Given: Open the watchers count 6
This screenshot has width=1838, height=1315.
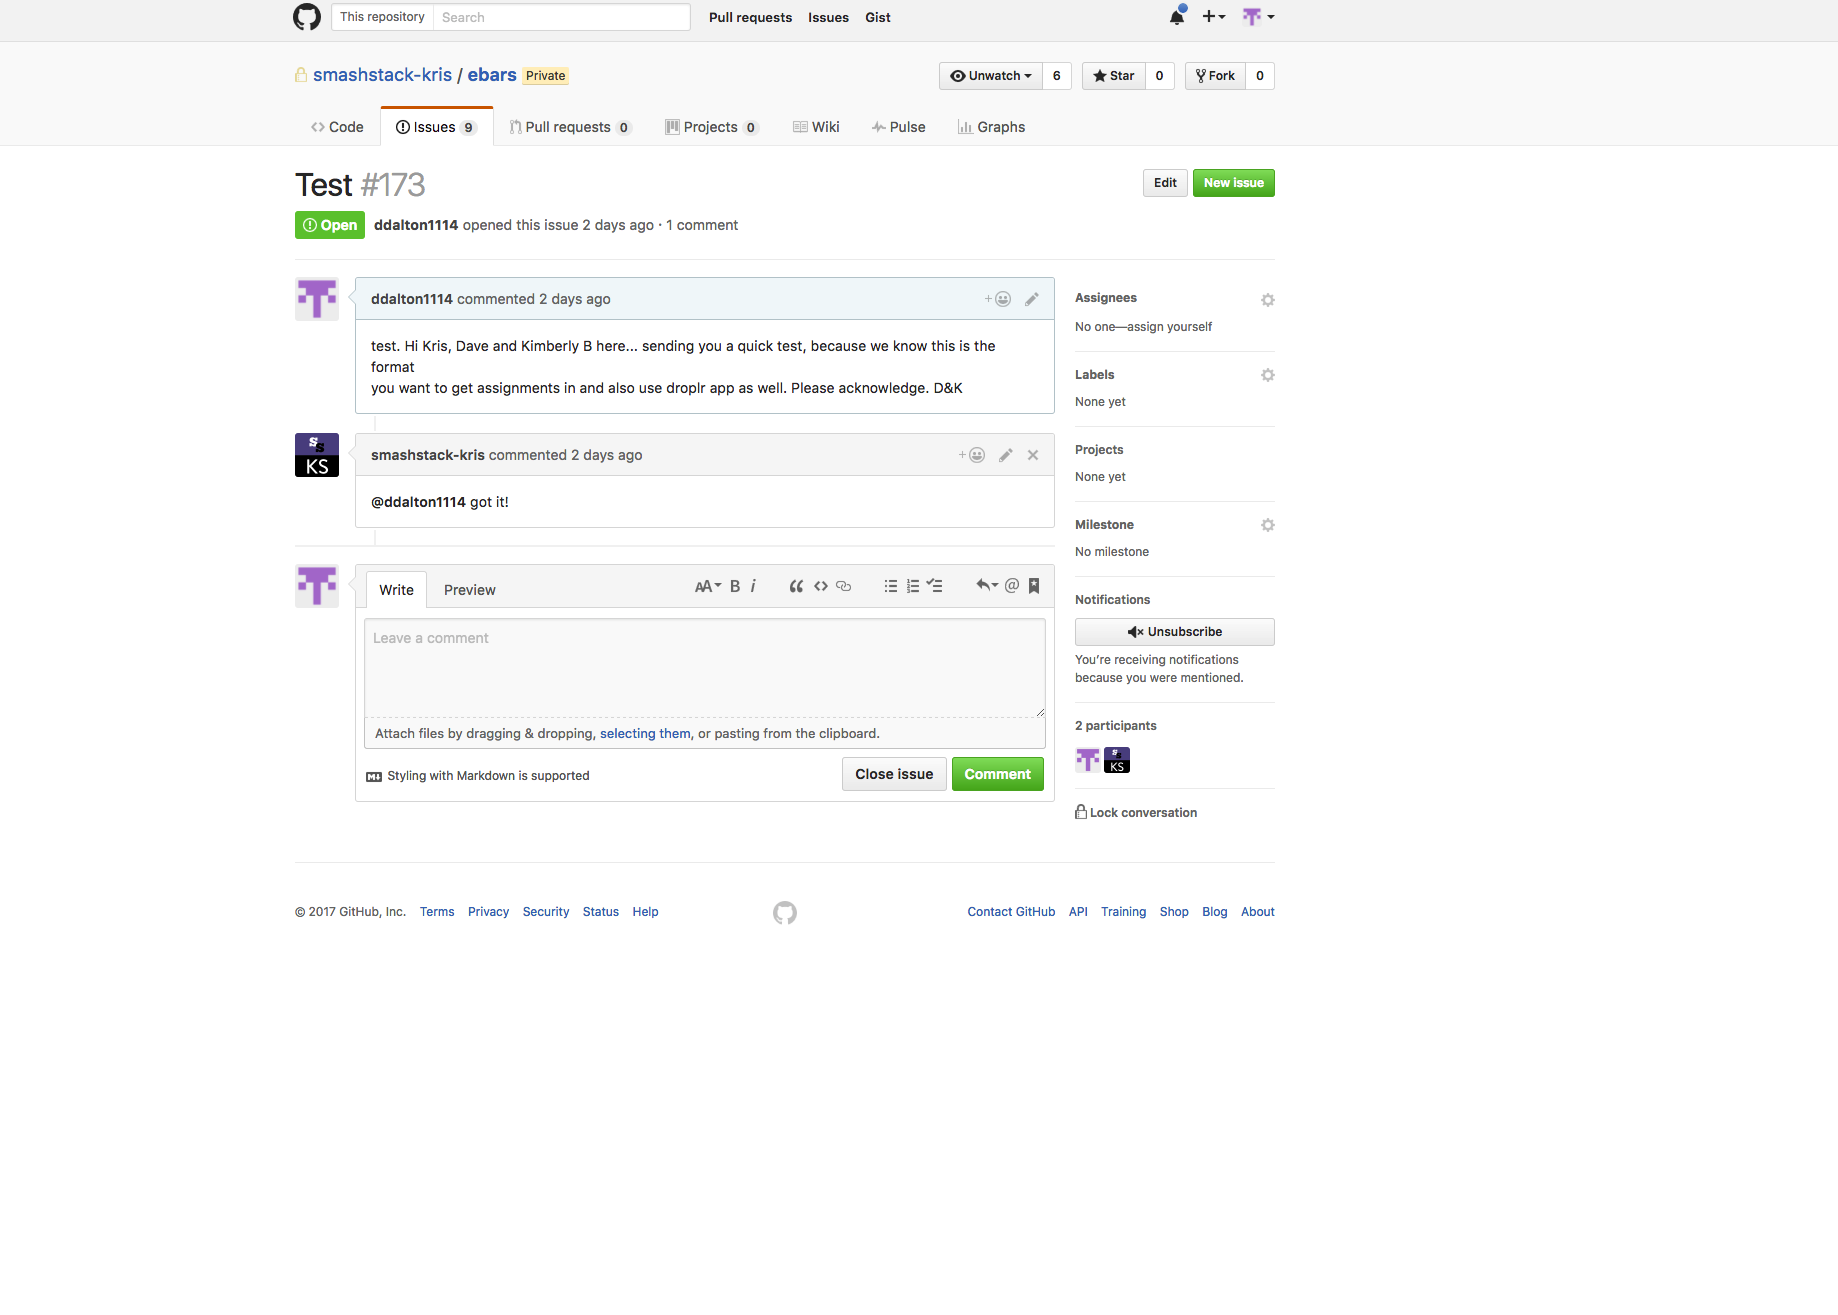Looking at the screenshot, I should (x=1057, y=76).
